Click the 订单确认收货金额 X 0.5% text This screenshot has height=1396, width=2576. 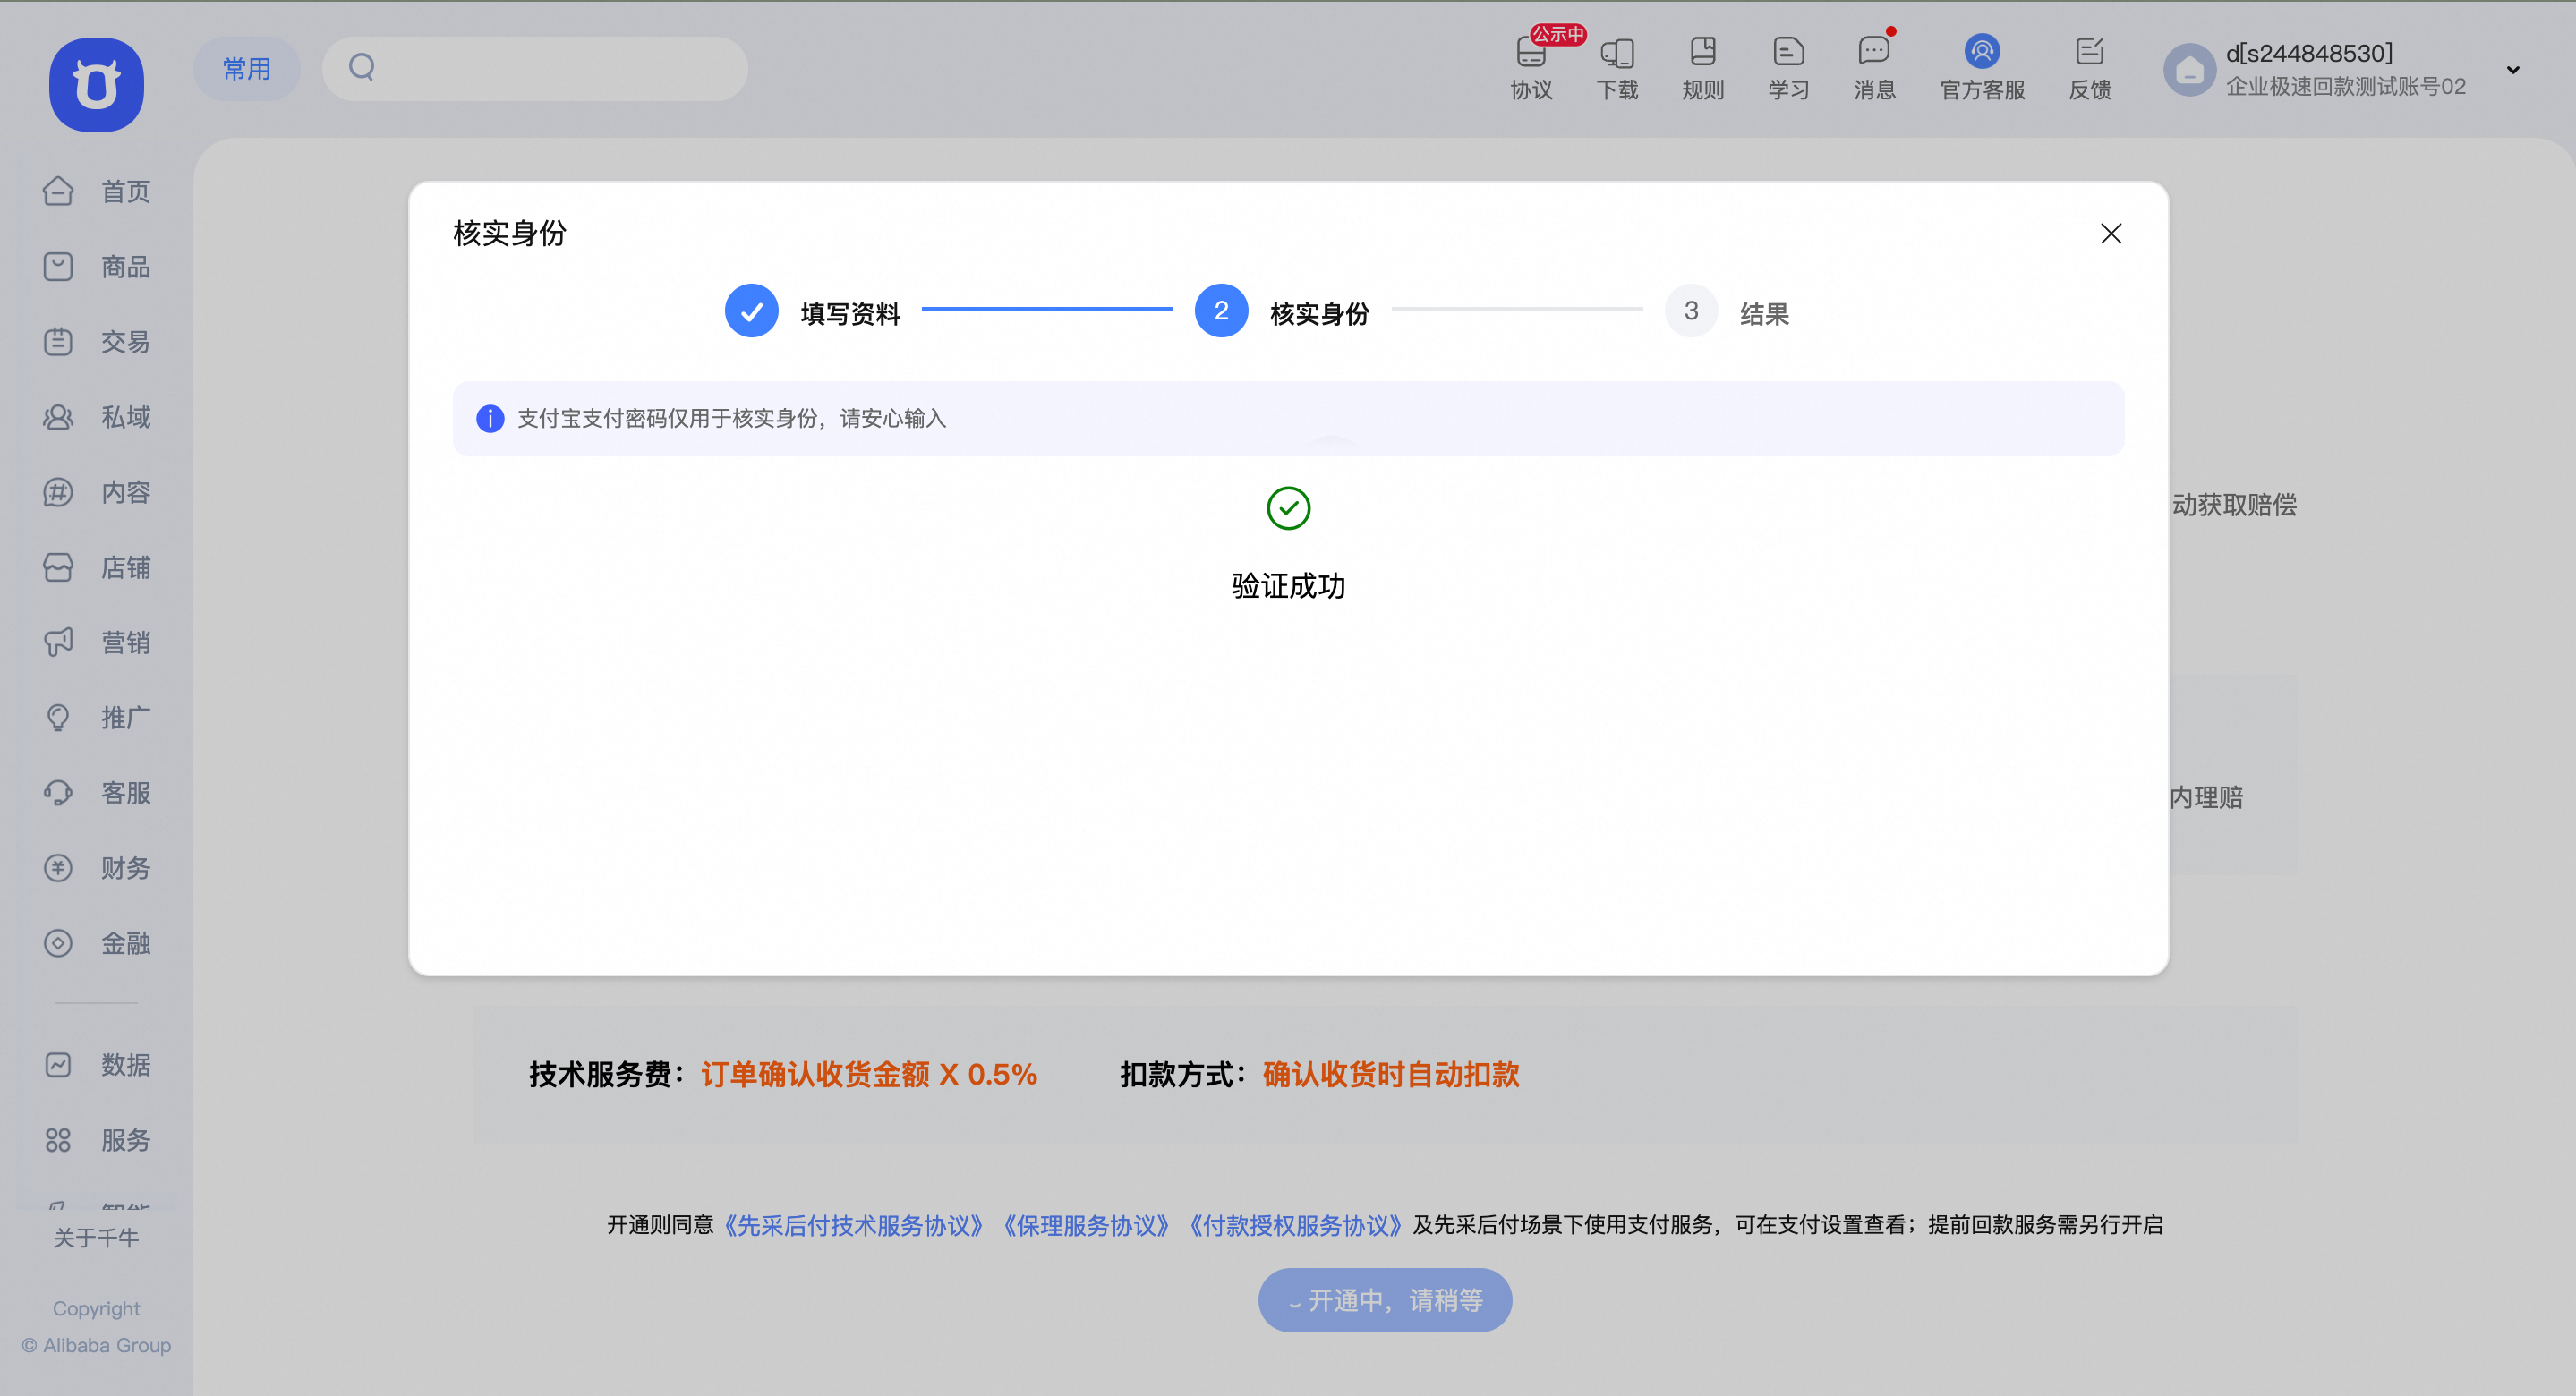click(x=869, y=1074)
